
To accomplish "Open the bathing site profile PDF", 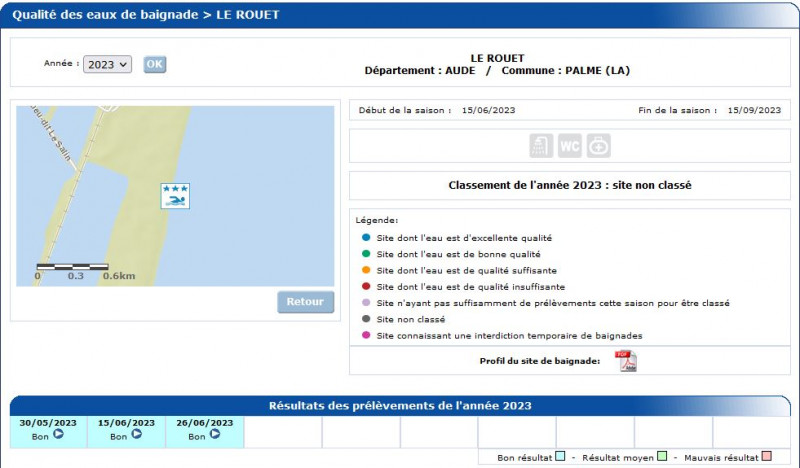I will 626,361.
